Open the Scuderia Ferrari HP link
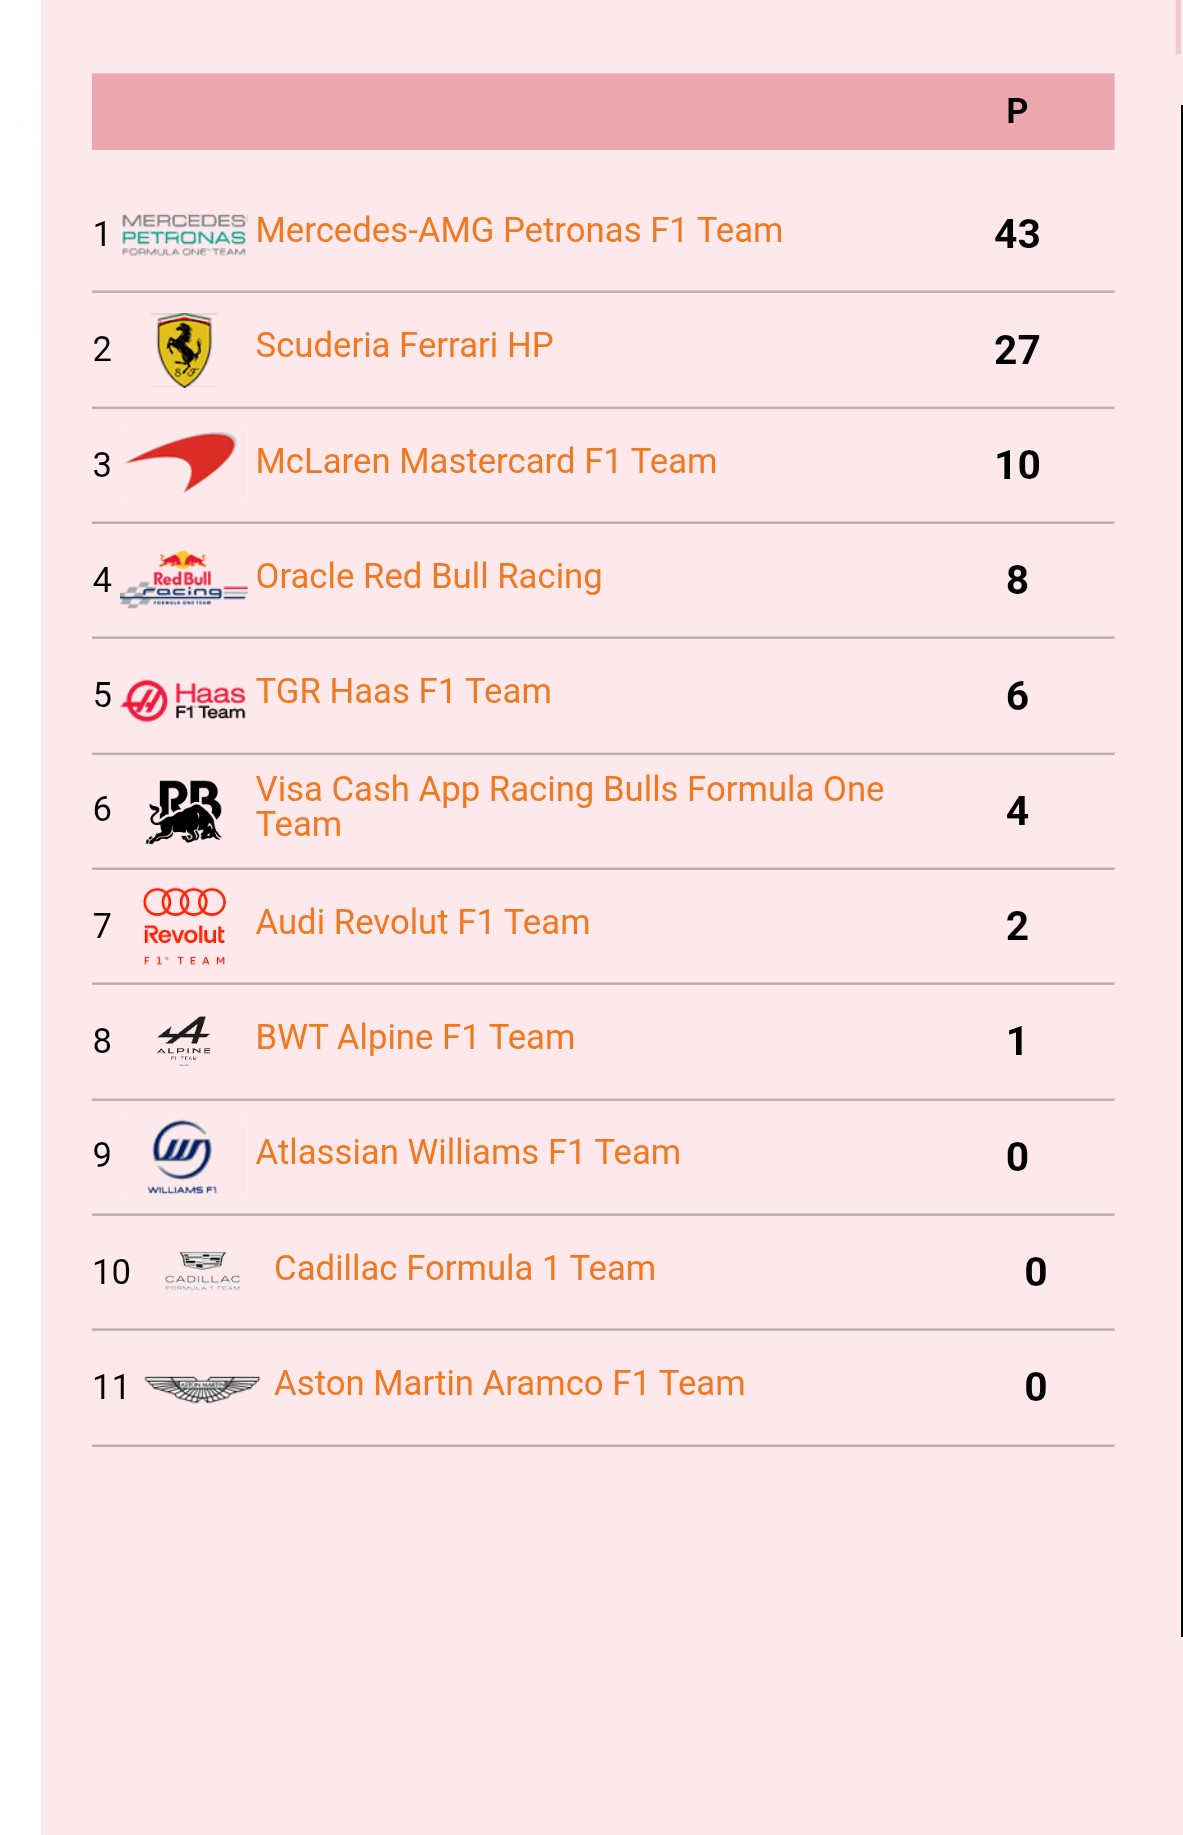 (404, 346)
